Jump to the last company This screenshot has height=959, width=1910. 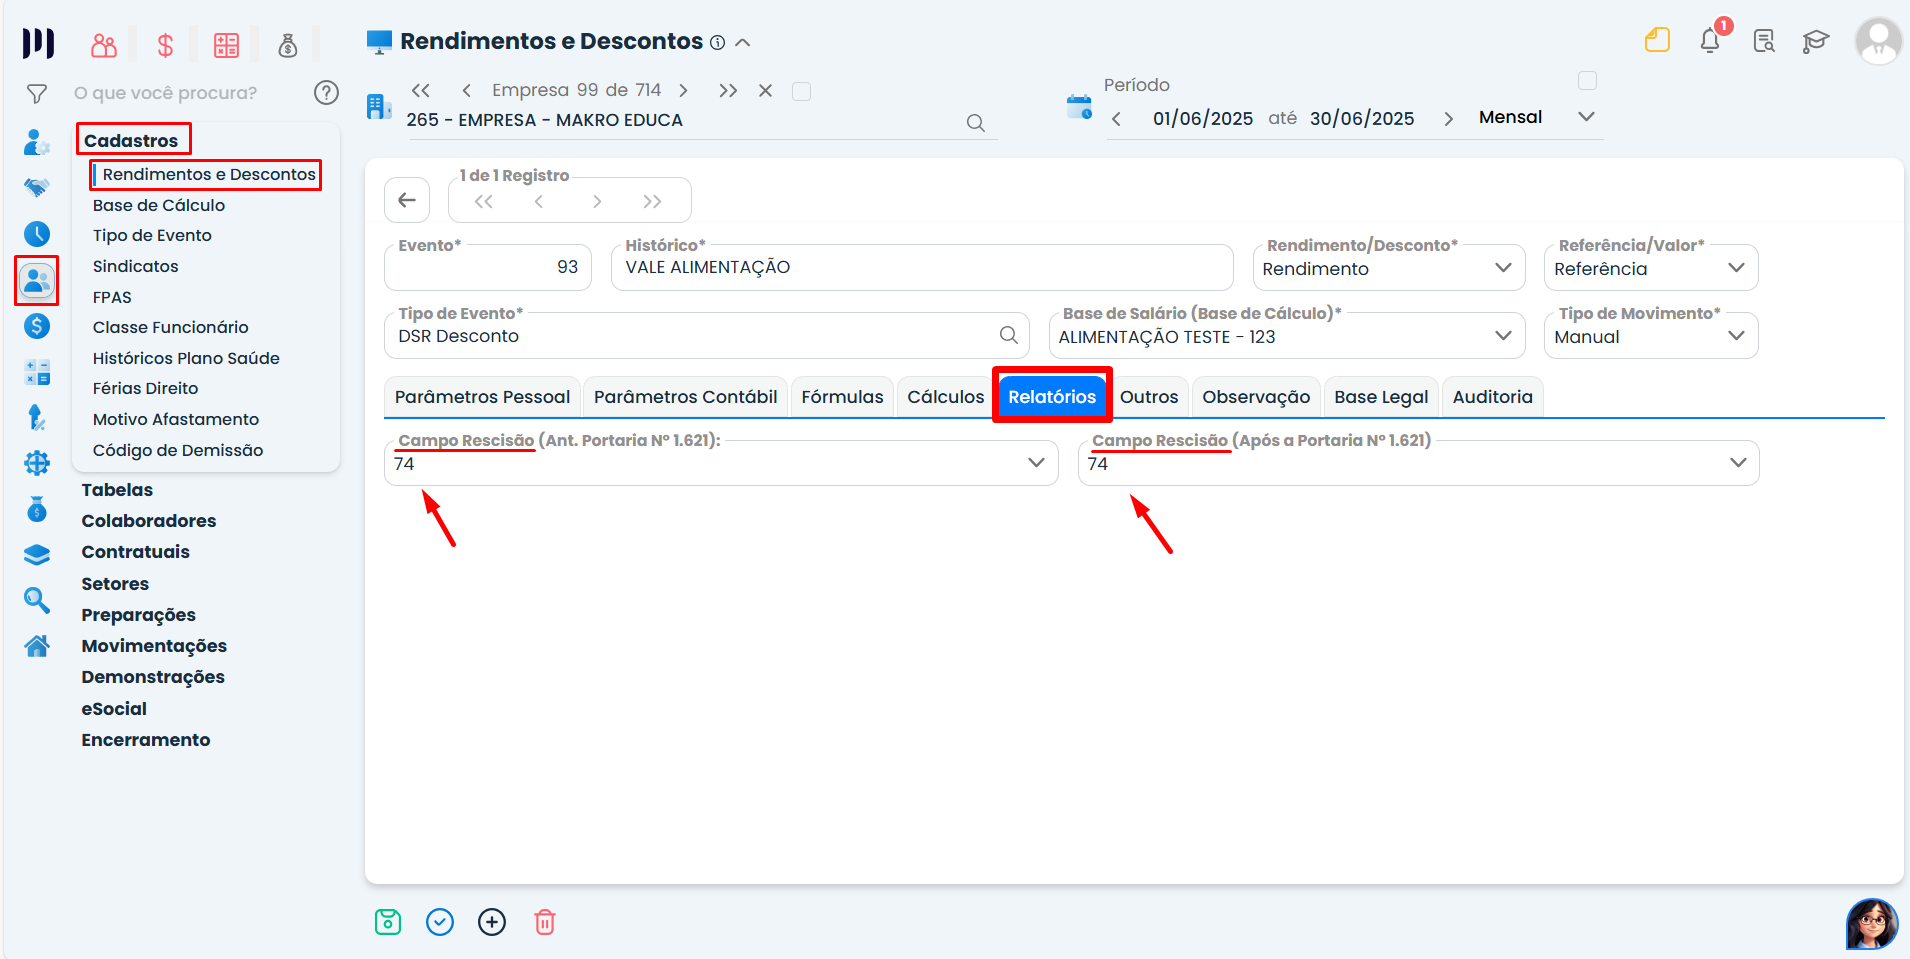click(728, 91)
